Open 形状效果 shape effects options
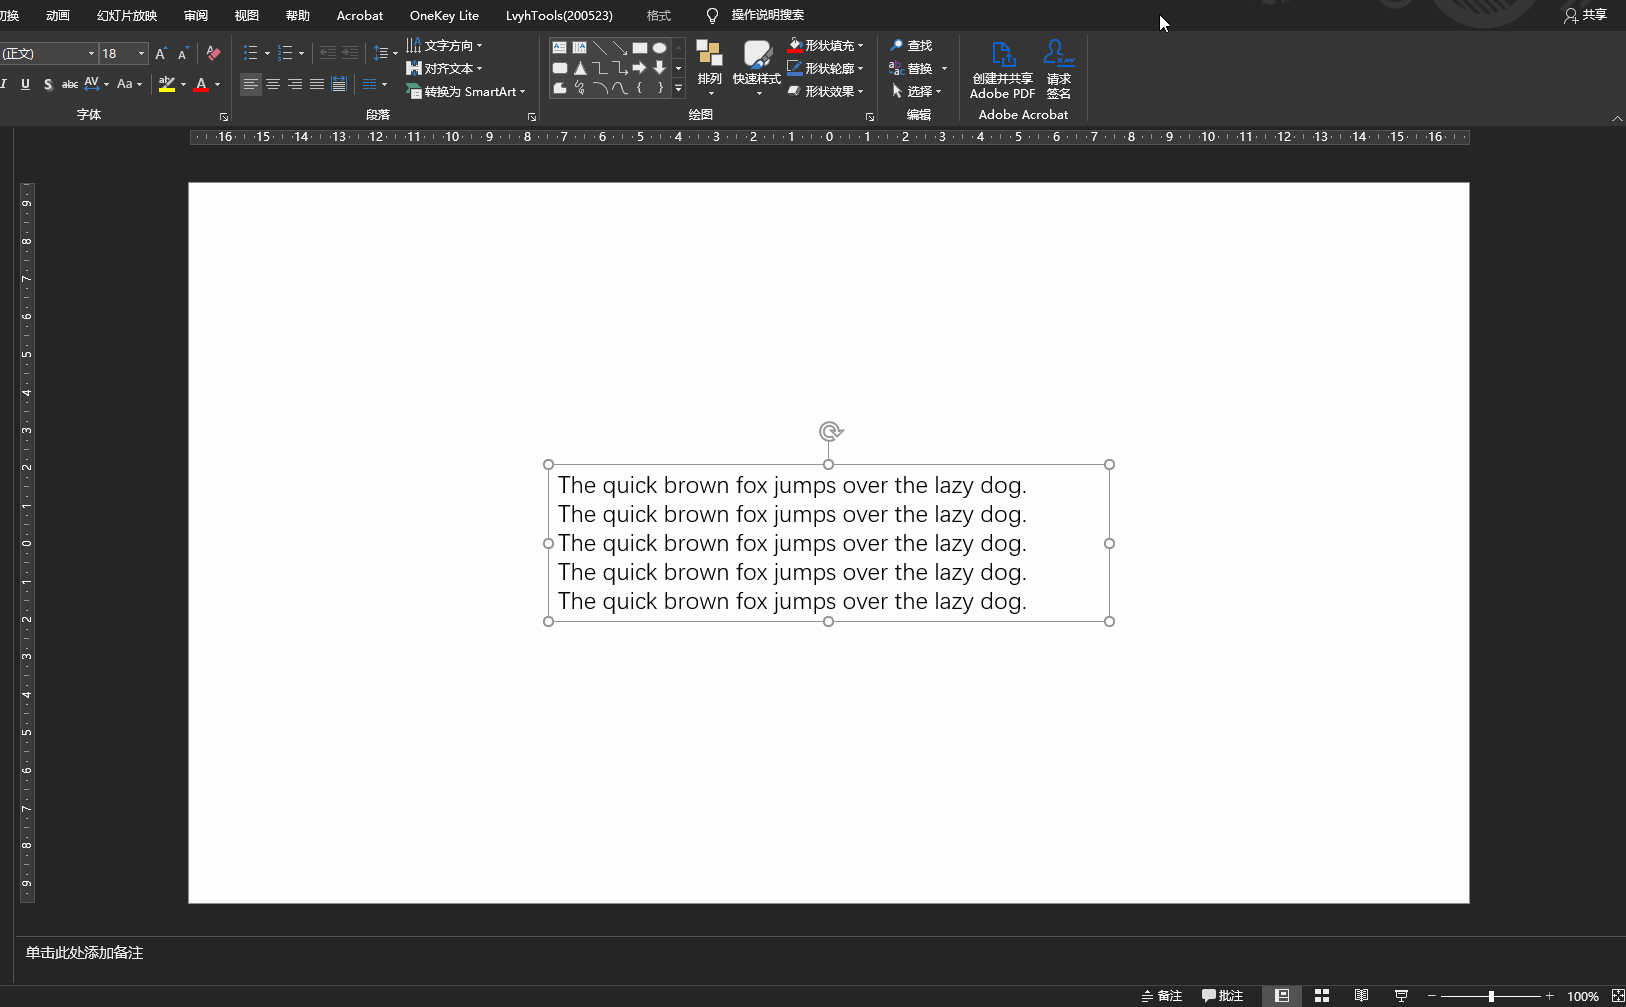The height and width of the screenshot is (1007, 1626). (x=825, y=91)
